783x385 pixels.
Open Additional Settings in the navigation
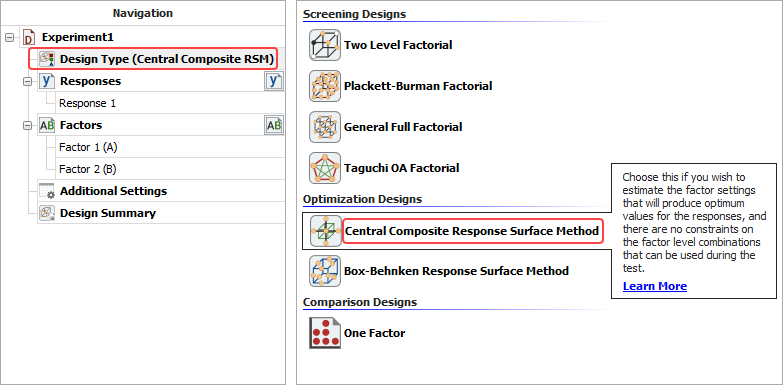[x=113, y=191]
